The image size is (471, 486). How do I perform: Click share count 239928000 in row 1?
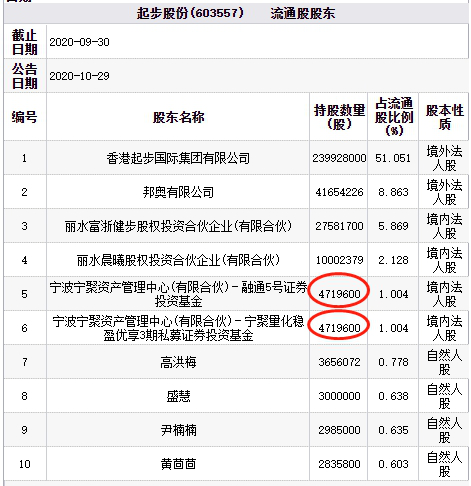tap(339, 158)
